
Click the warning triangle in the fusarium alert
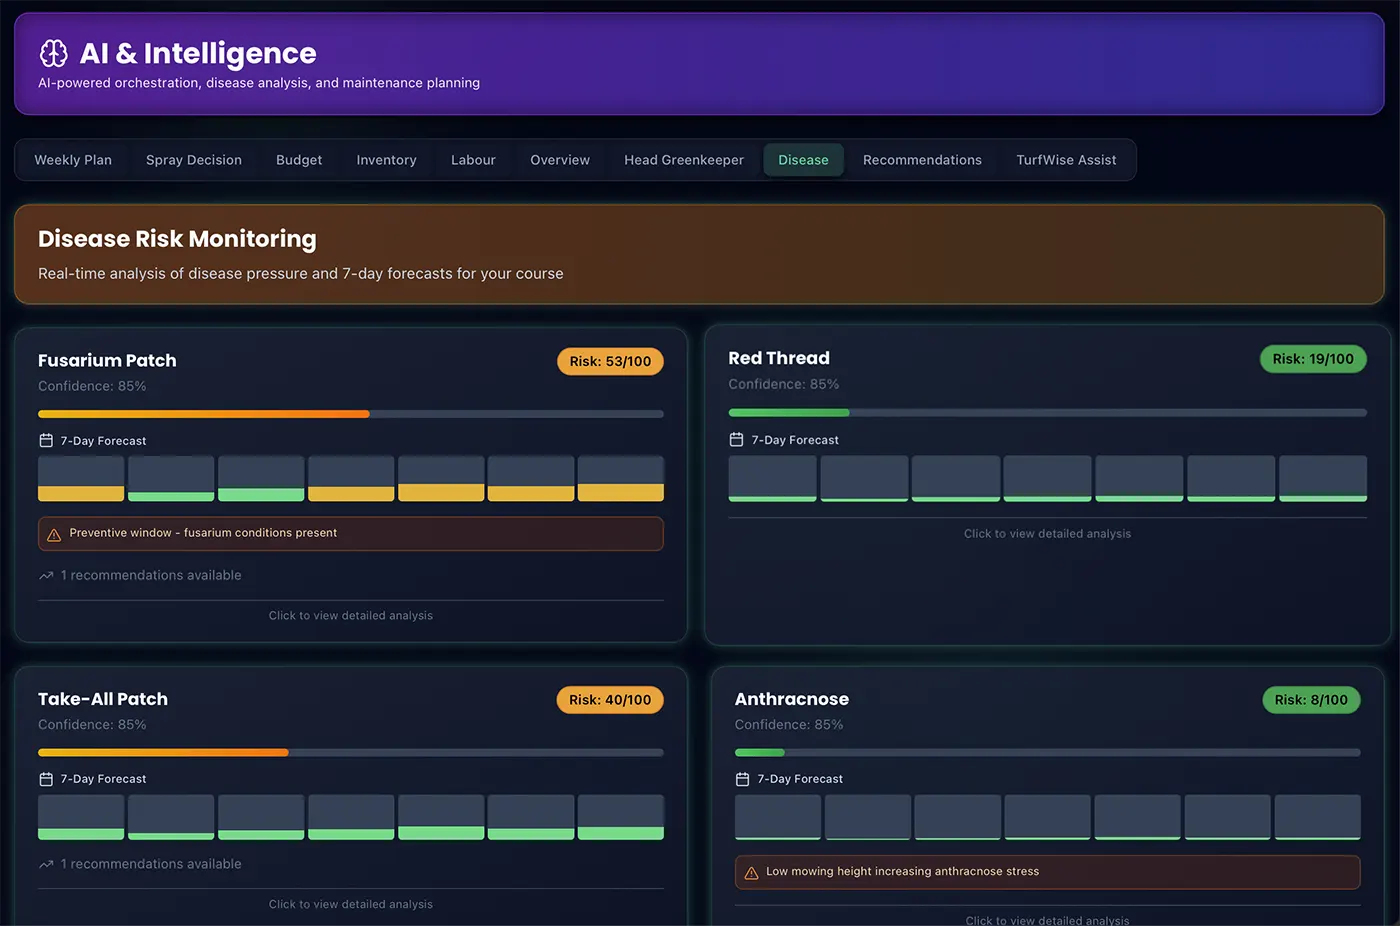55,533
